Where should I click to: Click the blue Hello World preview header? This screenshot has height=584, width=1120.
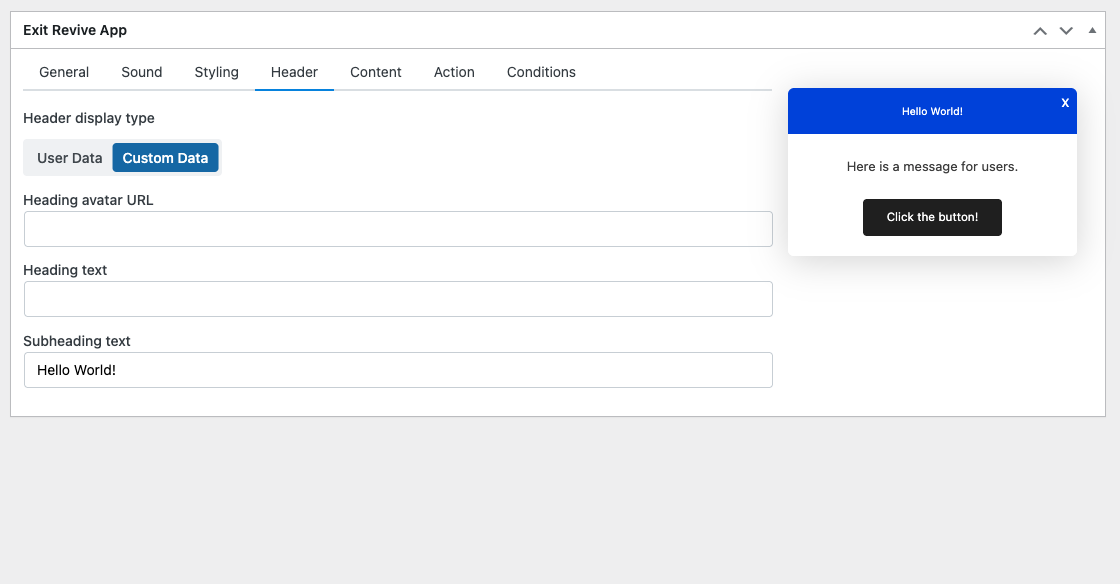coord(931,112)
